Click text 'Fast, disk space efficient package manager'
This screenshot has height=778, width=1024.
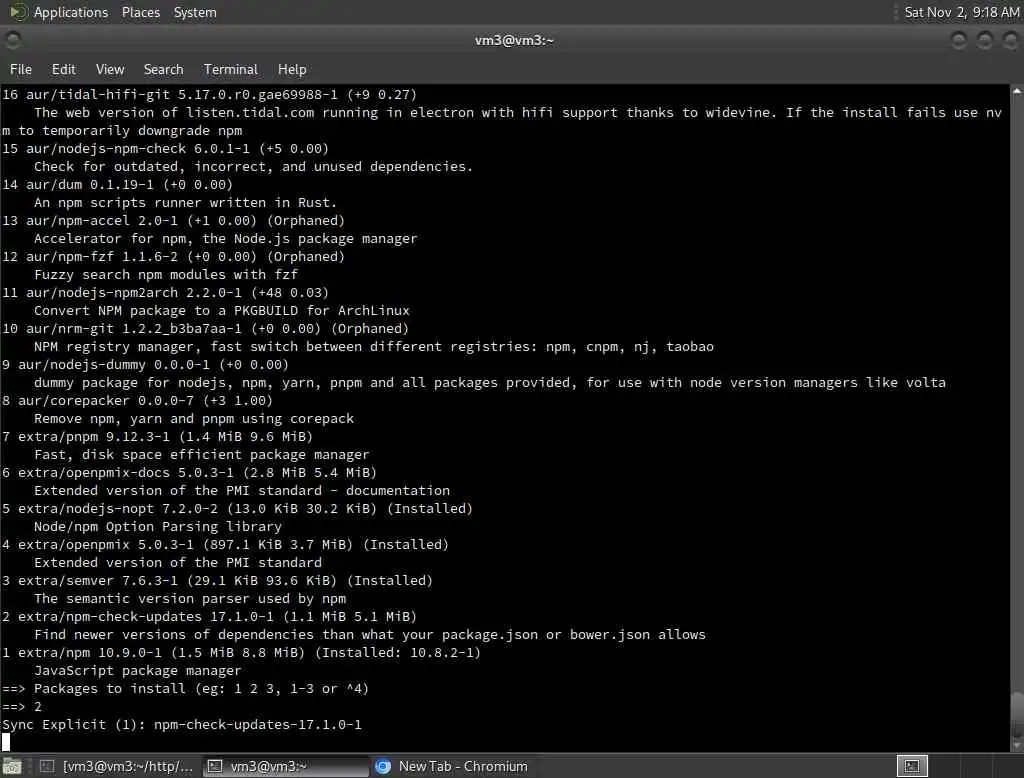point(201,454)
